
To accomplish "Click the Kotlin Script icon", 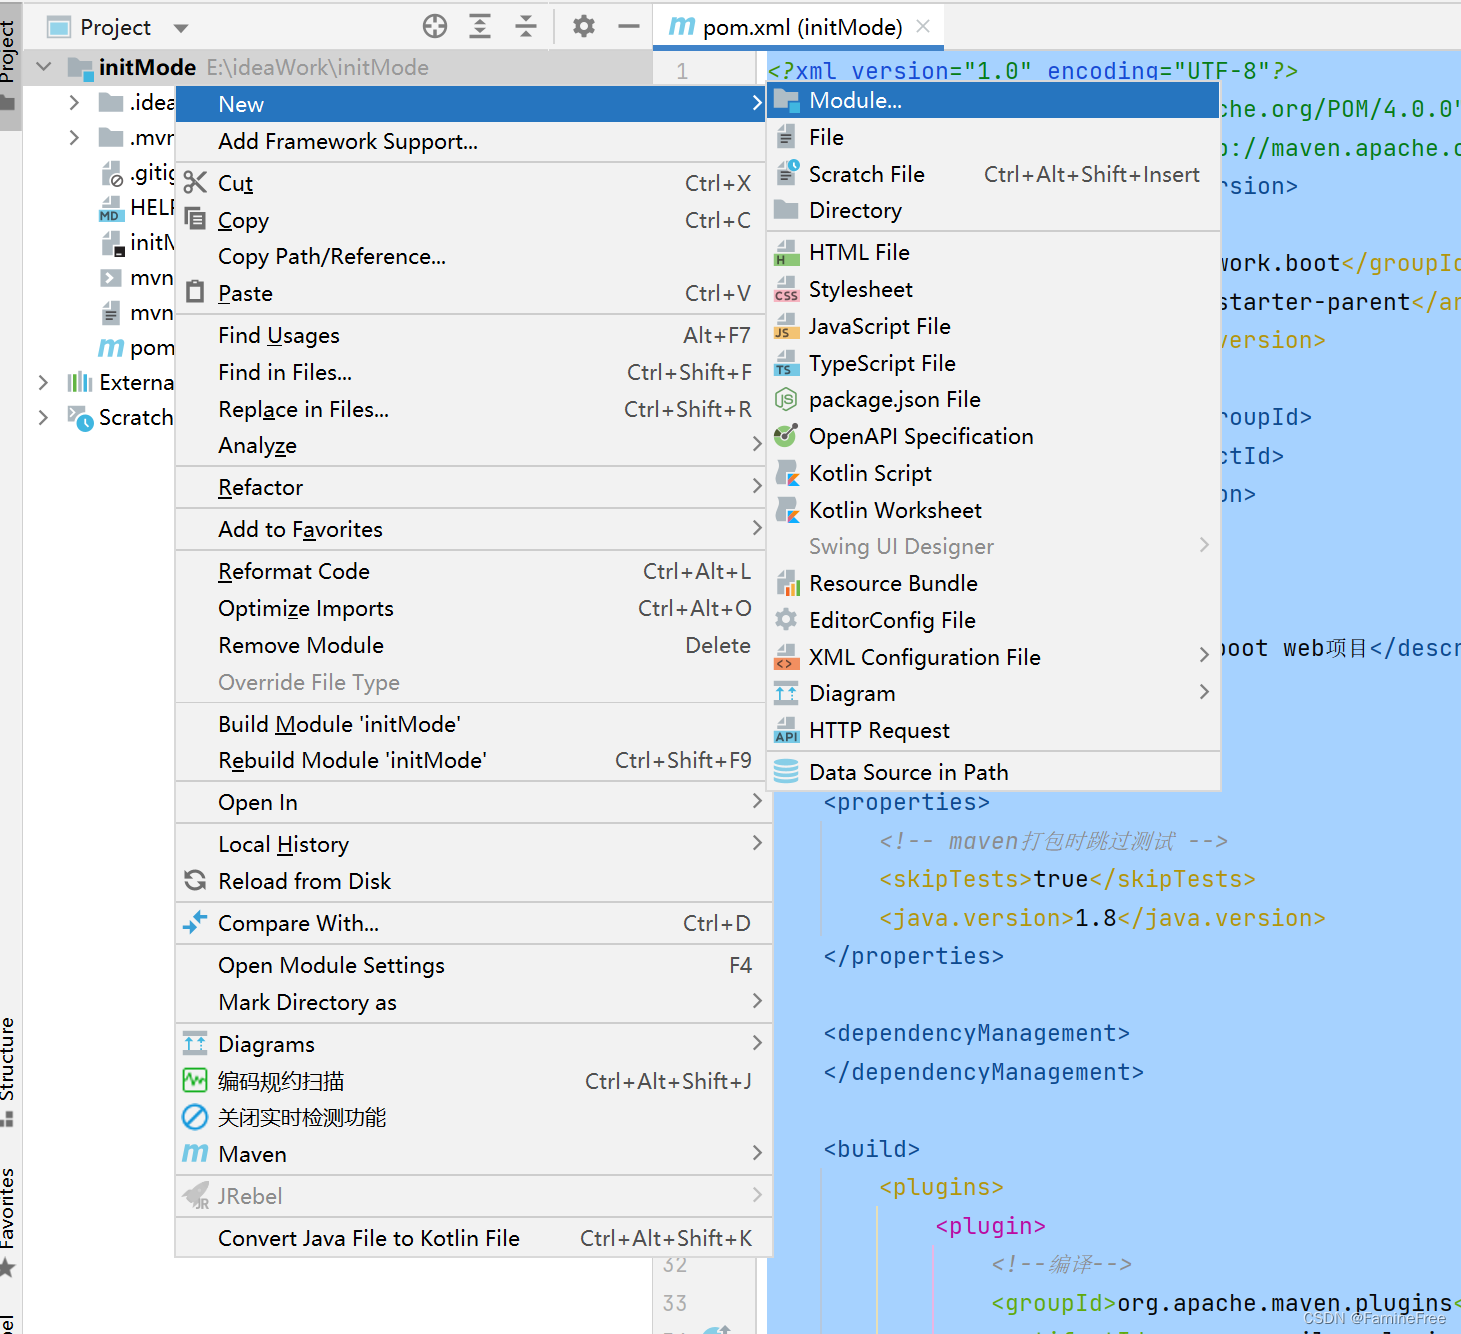I will pos(787,473).
